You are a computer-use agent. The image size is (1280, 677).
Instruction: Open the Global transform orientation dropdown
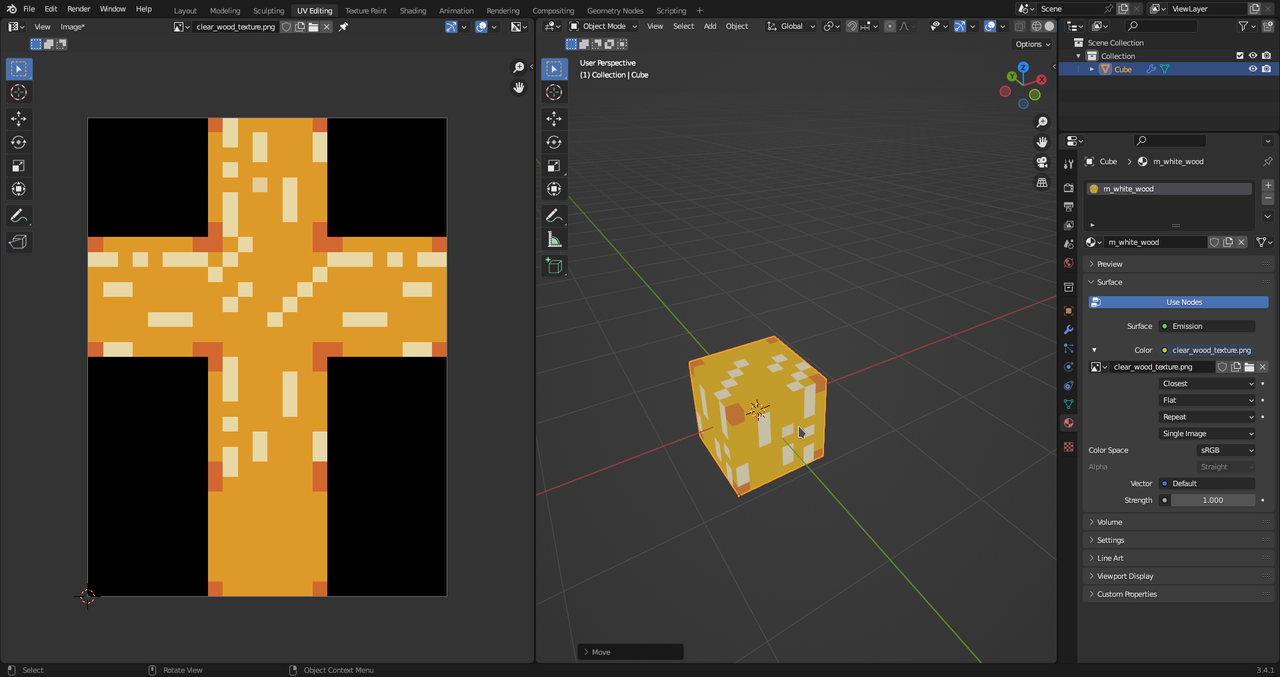[x=791, y=26]
